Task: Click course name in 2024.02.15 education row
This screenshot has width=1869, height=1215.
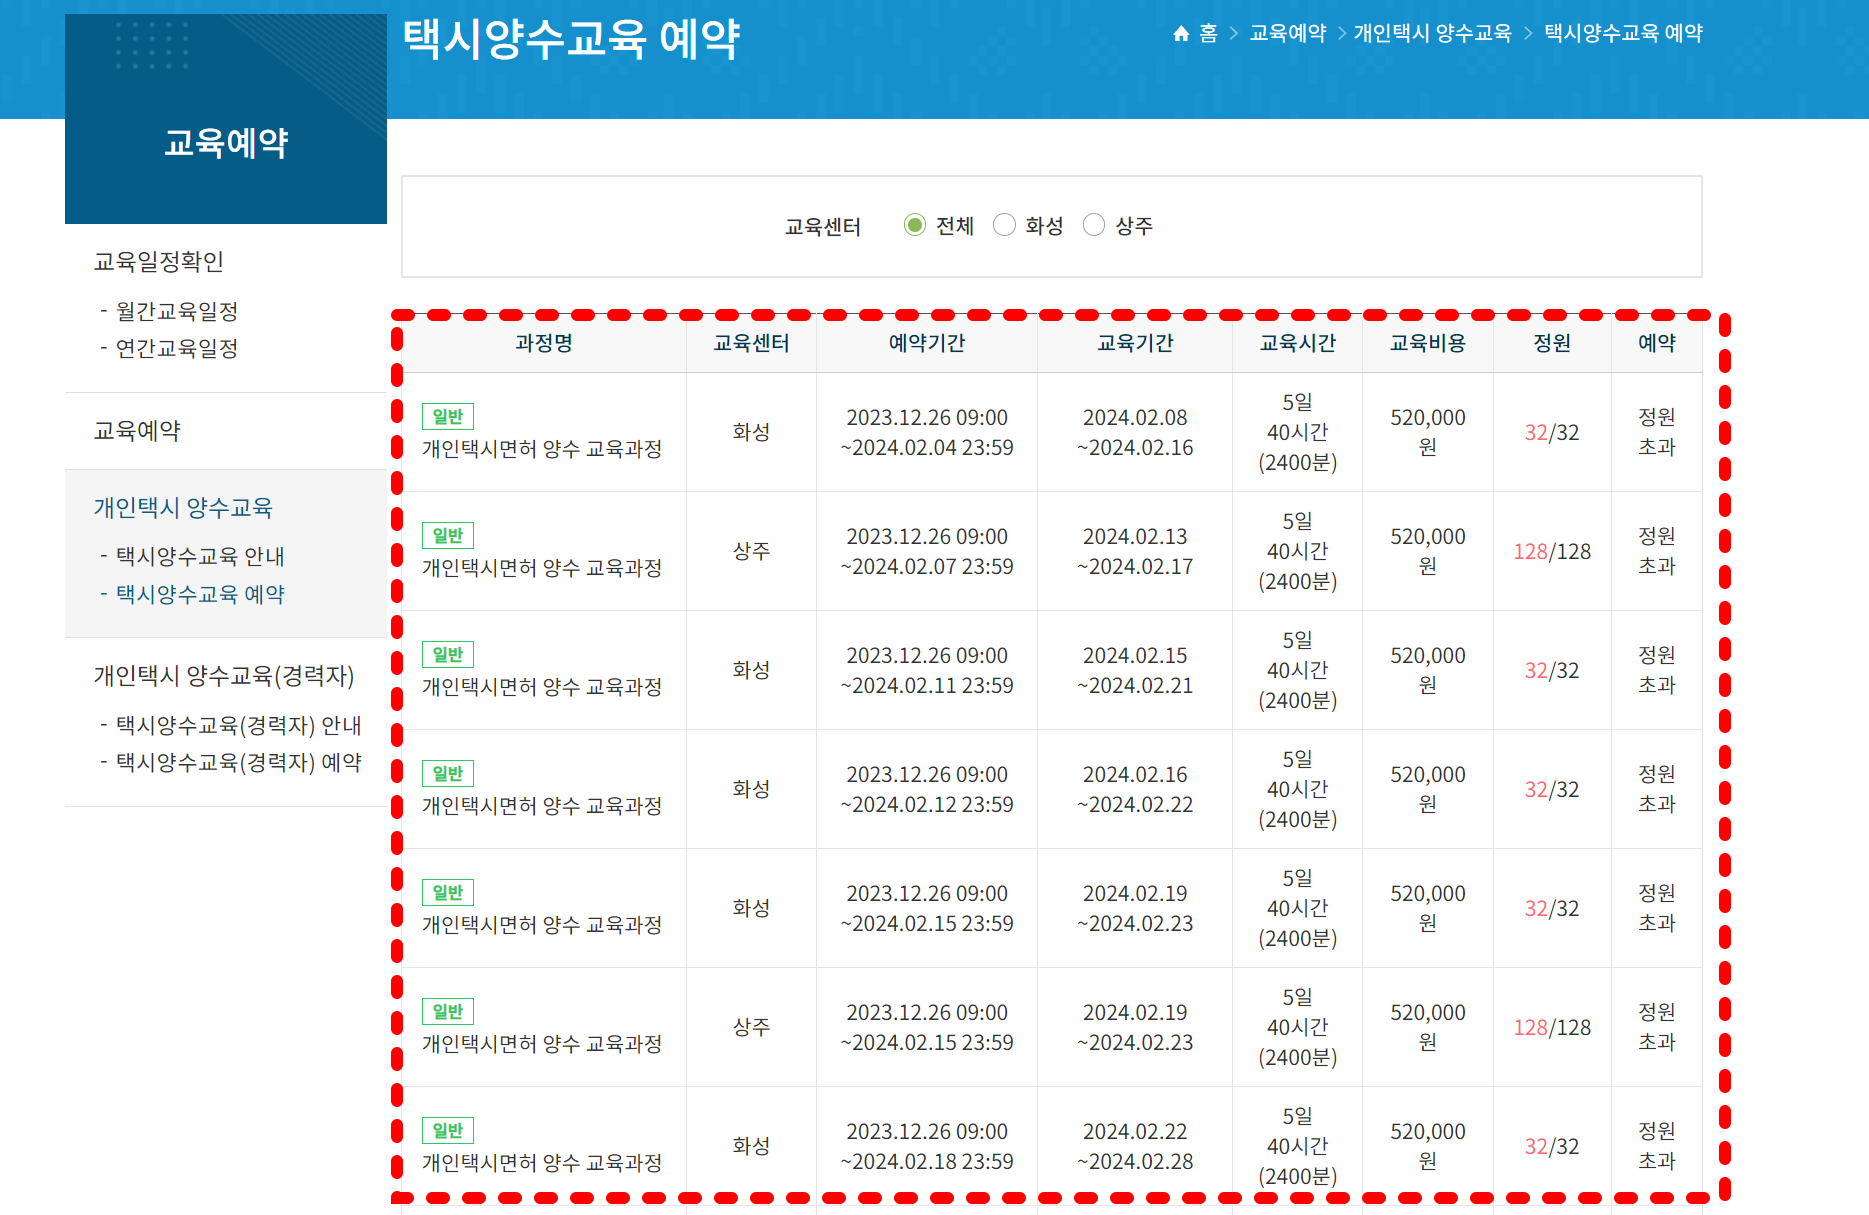Action: 542,687
